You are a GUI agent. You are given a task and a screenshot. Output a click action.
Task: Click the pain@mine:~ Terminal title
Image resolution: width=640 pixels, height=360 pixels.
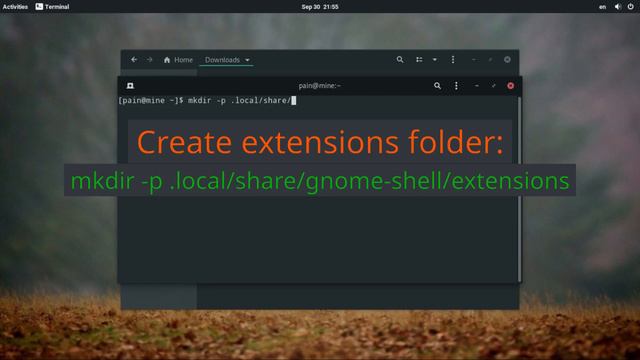(x=320, y=86)
